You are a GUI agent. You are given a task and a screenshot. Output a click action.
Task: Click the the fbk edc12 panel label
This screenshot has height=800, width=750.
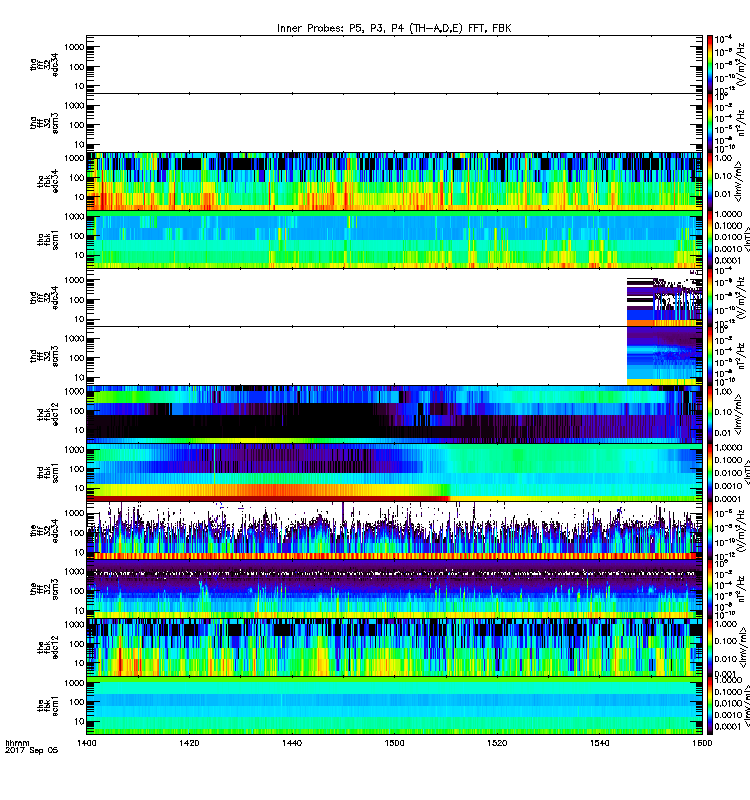[48, 647]
